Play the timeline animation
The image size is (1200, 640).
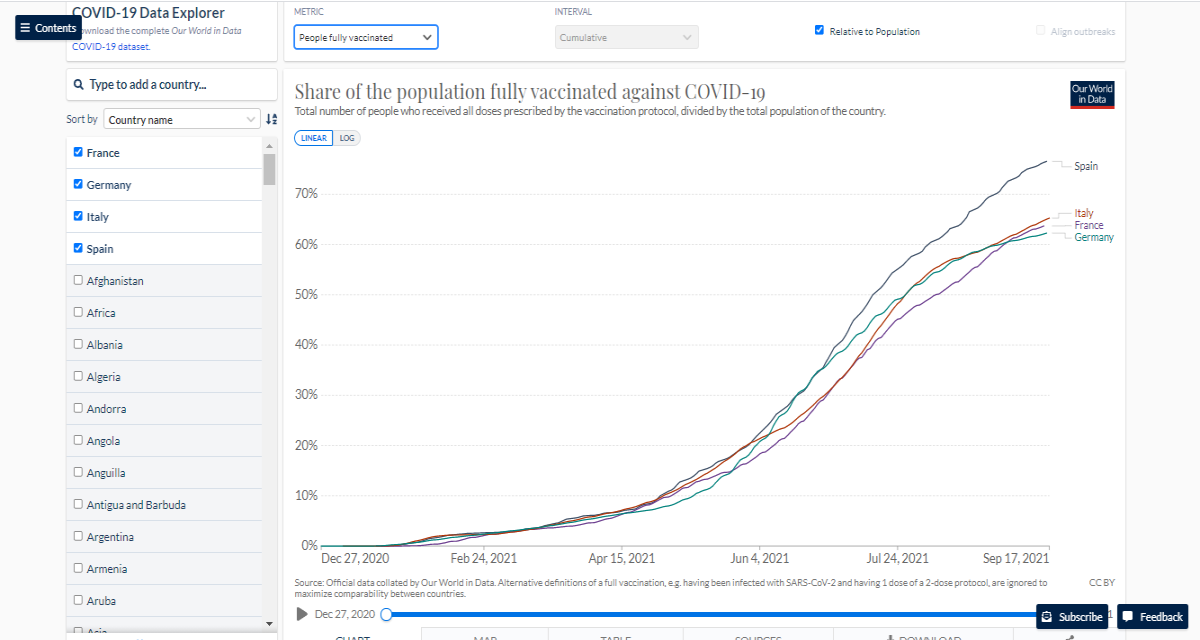(302, 614)
